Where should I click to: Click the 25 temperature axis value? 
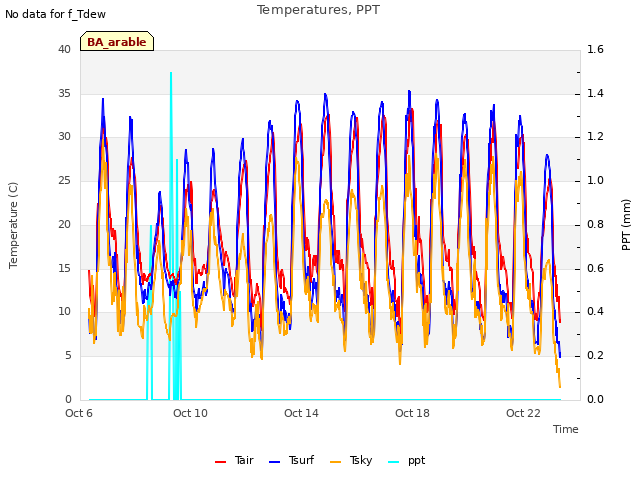(x=64, y=180)
